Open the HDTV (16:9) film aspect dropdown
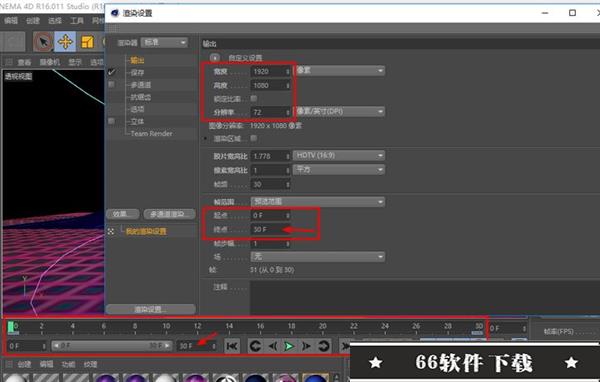Screen dimensions: 600x382 pyautogui.click(x=339, y=155)
